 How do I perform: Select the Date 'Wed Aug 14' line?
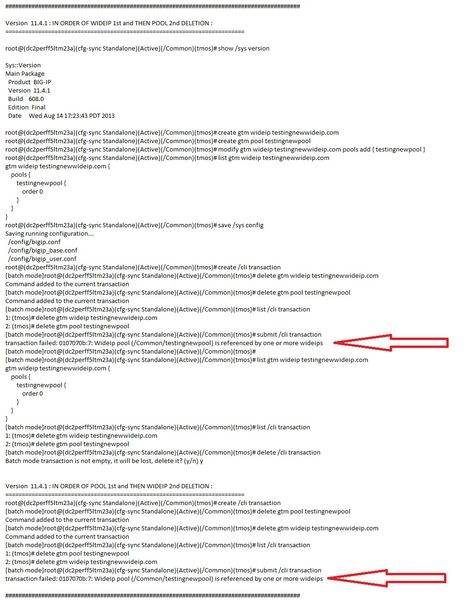[61, 116]
